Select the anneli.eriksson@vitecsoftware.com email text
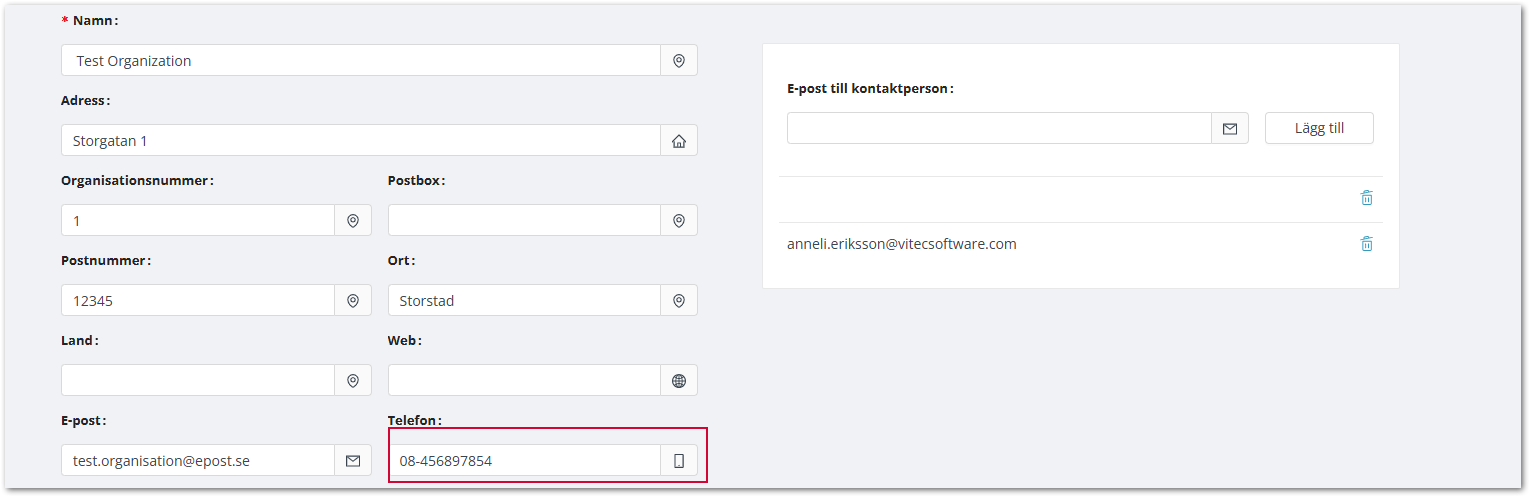This screenshot has height=497, width=1530. coord(902,243)
